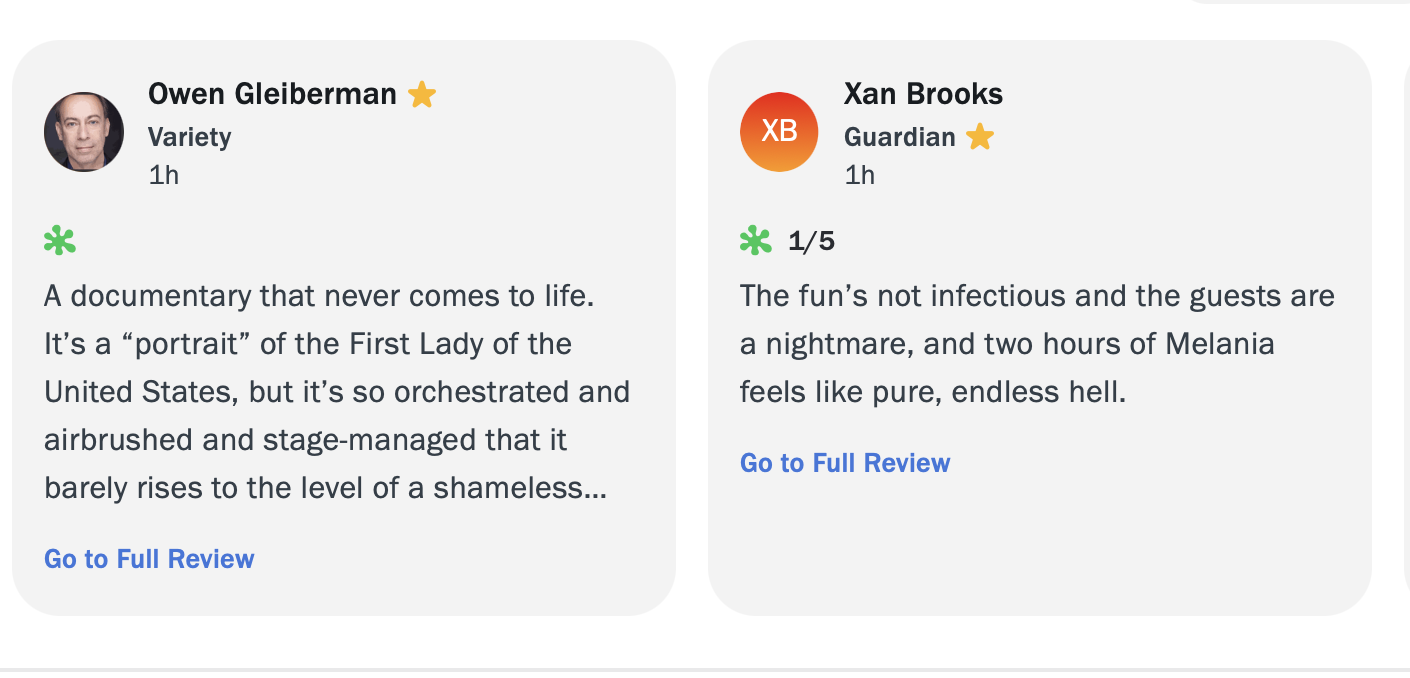This screenshot has width=1410, height=678.
Task: Click the 1h timestamp under Variety
Action: (164, 175)
